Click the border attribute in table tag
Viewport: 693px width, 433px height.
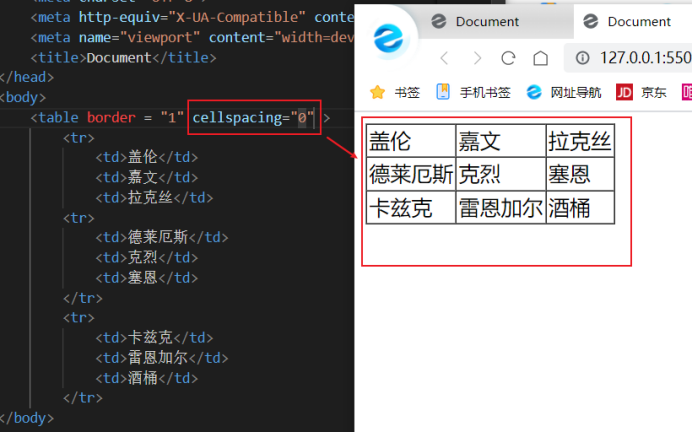coord(111,118)
